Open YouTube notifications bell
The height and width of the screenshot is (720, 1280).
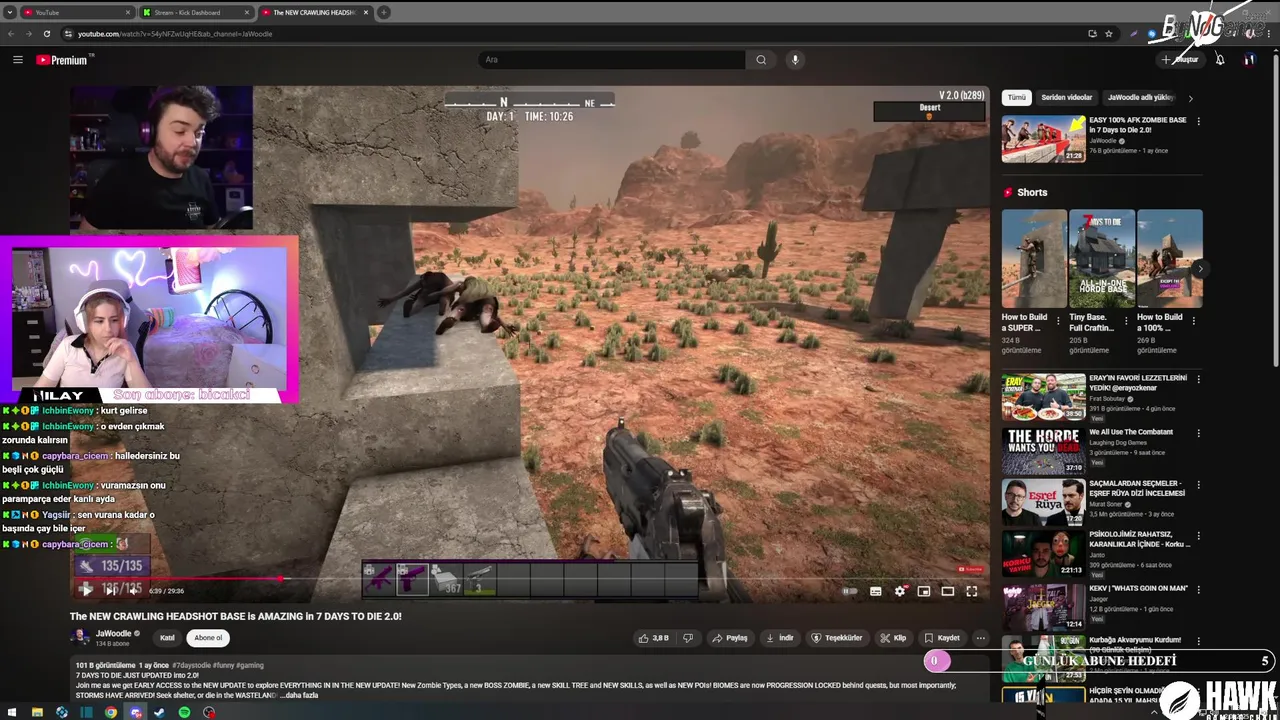click(x=1220, y=60)
